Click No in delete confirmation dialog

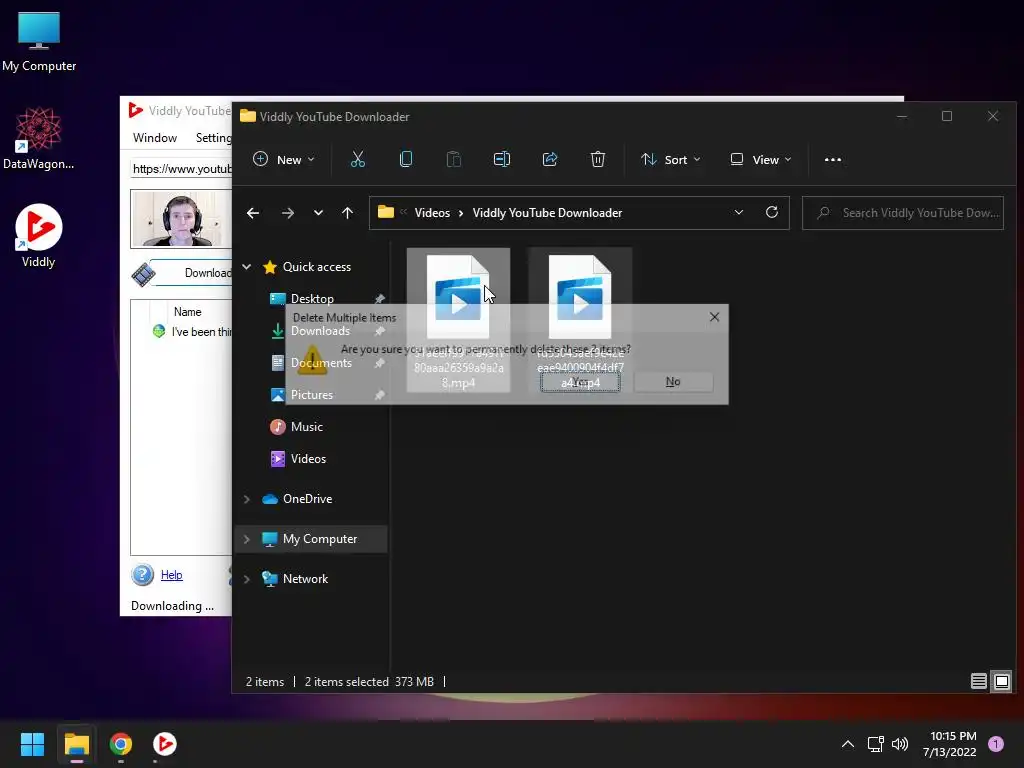tap(673, 382)
